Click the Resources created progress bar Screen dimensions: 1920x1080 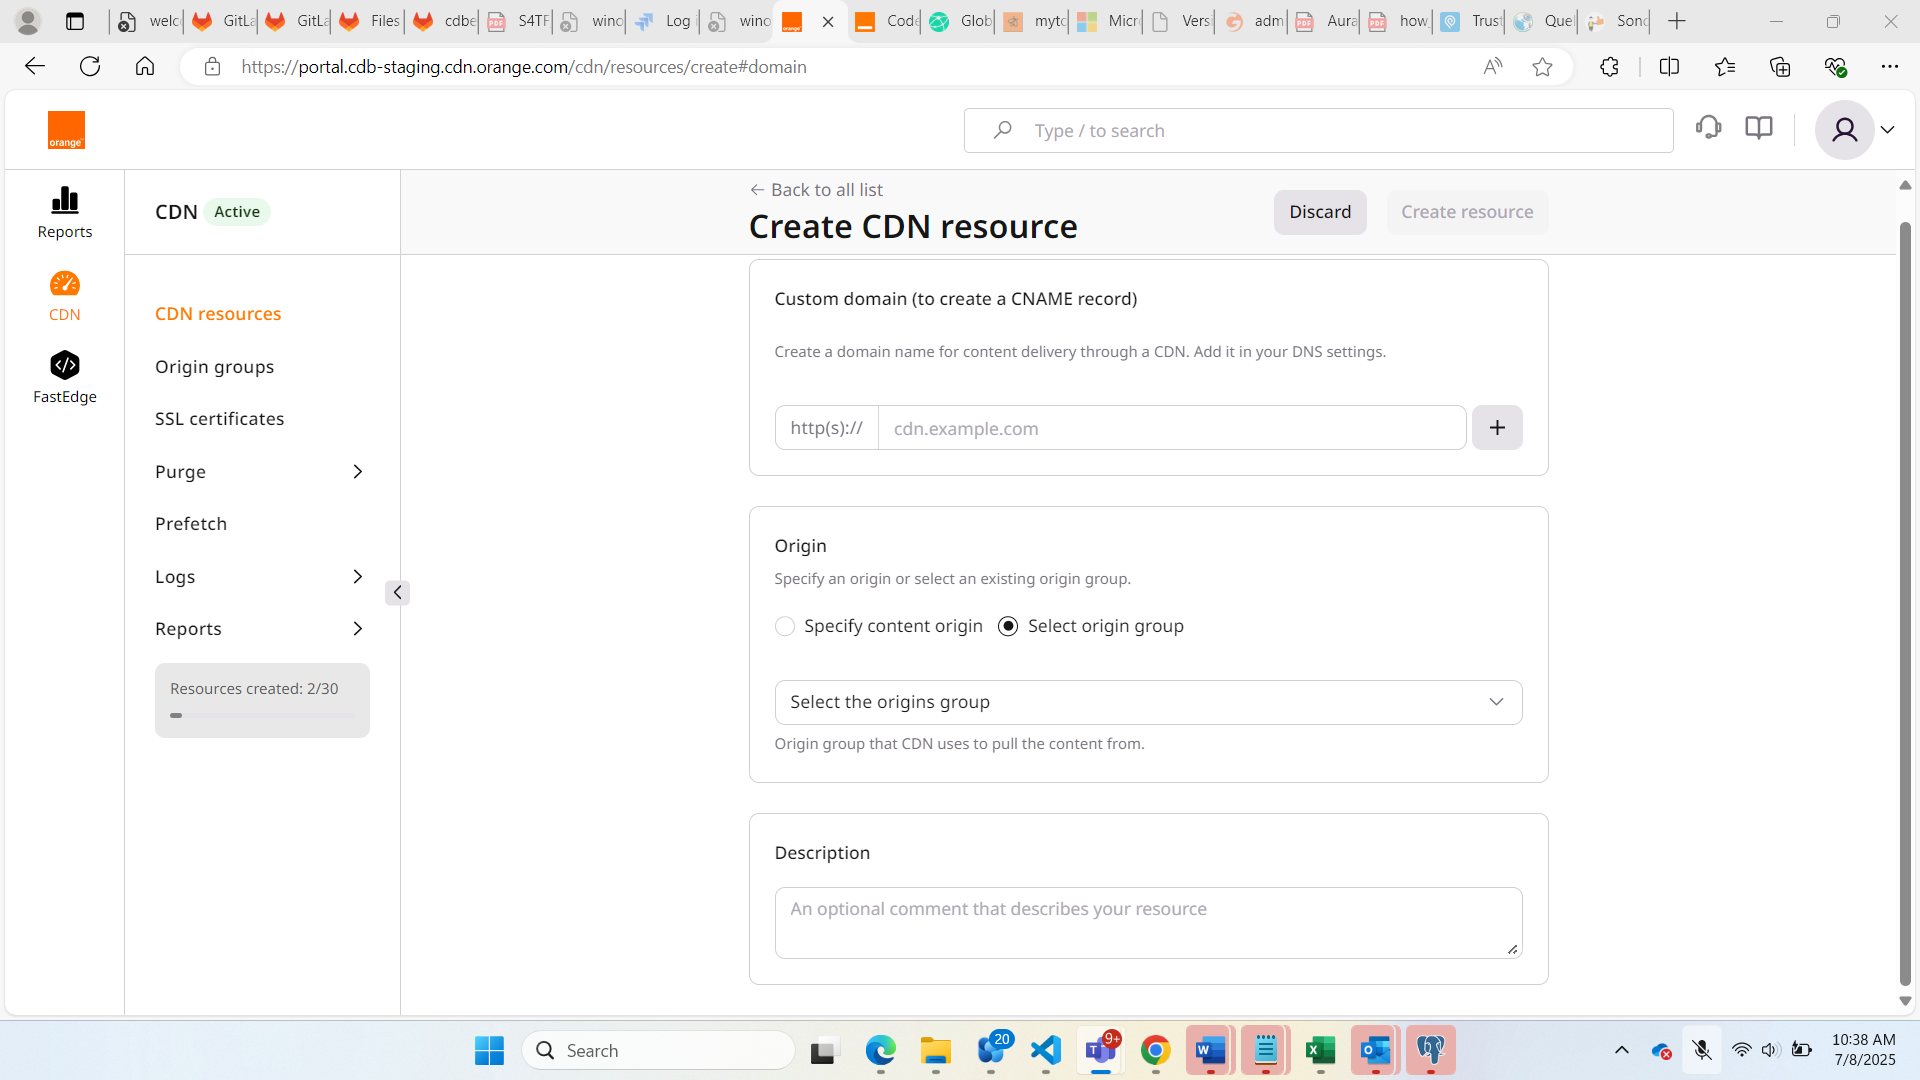[262, 715]
